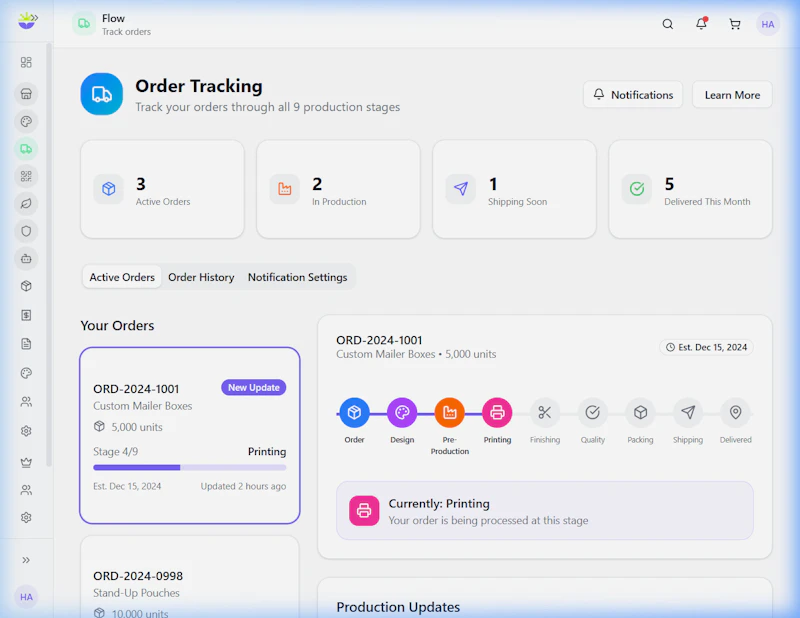Open the QR code icon in sidebar
This screenshot has width=800, height=618.
[26, 176]
